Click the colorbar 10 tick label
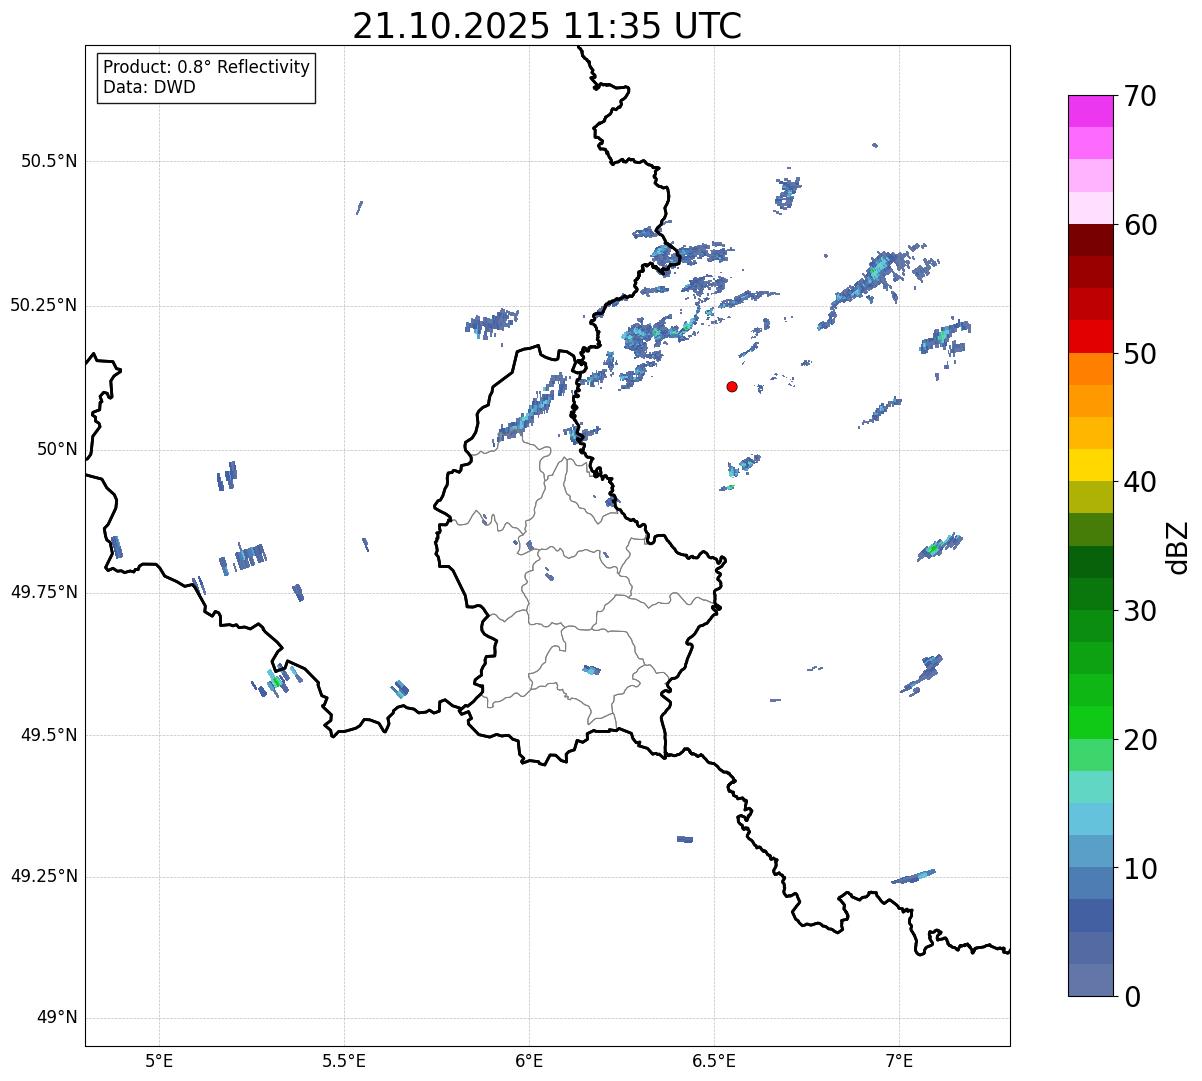Screen dimensions: 1202x1081 1140,869
